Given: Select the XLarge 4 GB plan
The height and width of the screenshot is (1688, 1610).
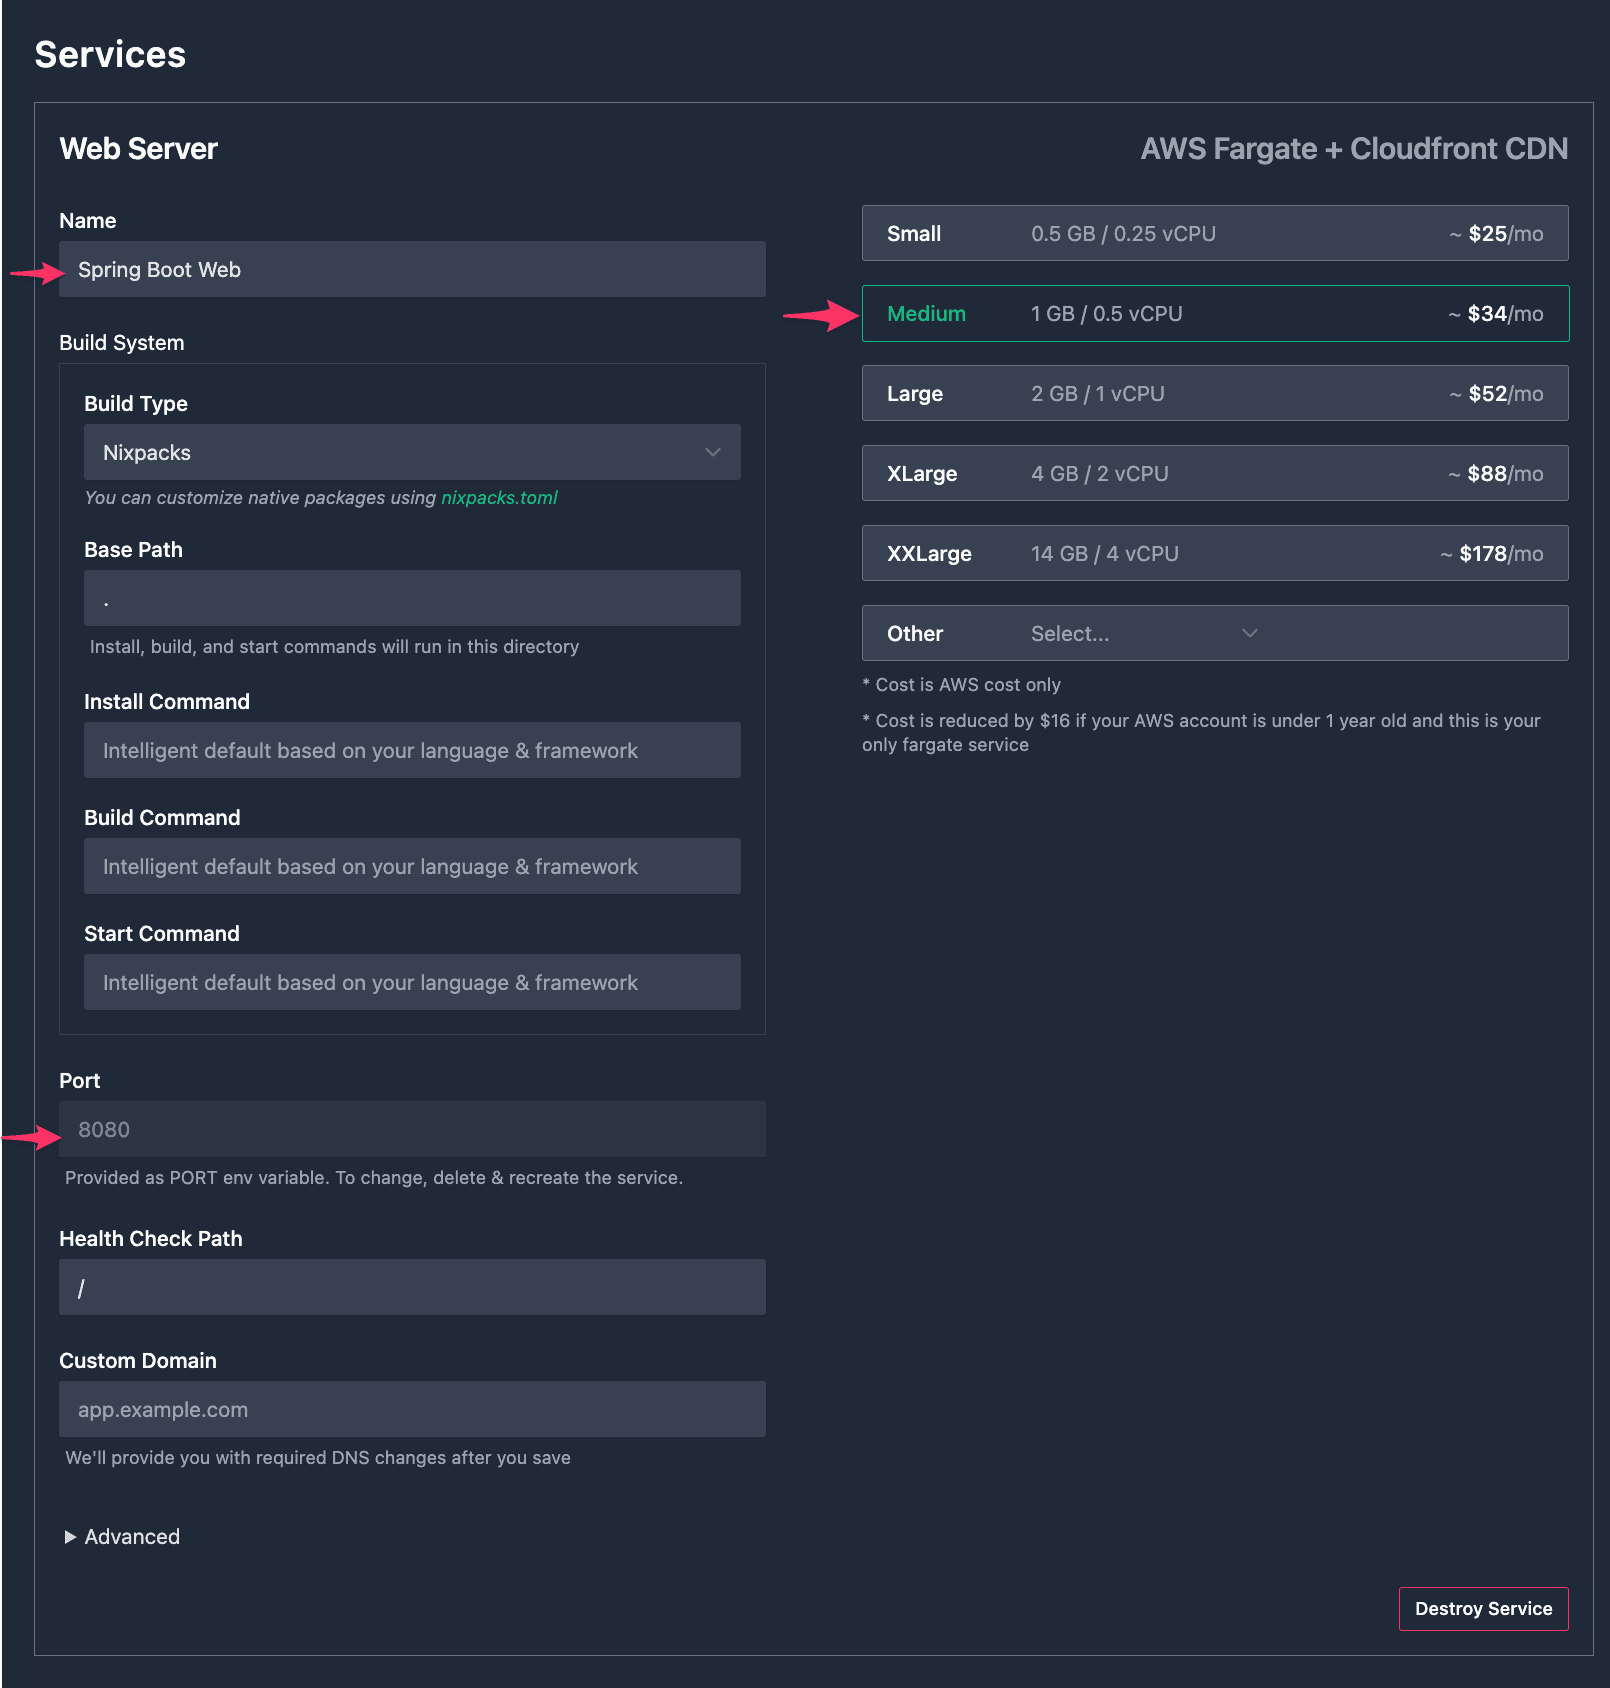Looking at the screenshot, I should pos(1214,473).
